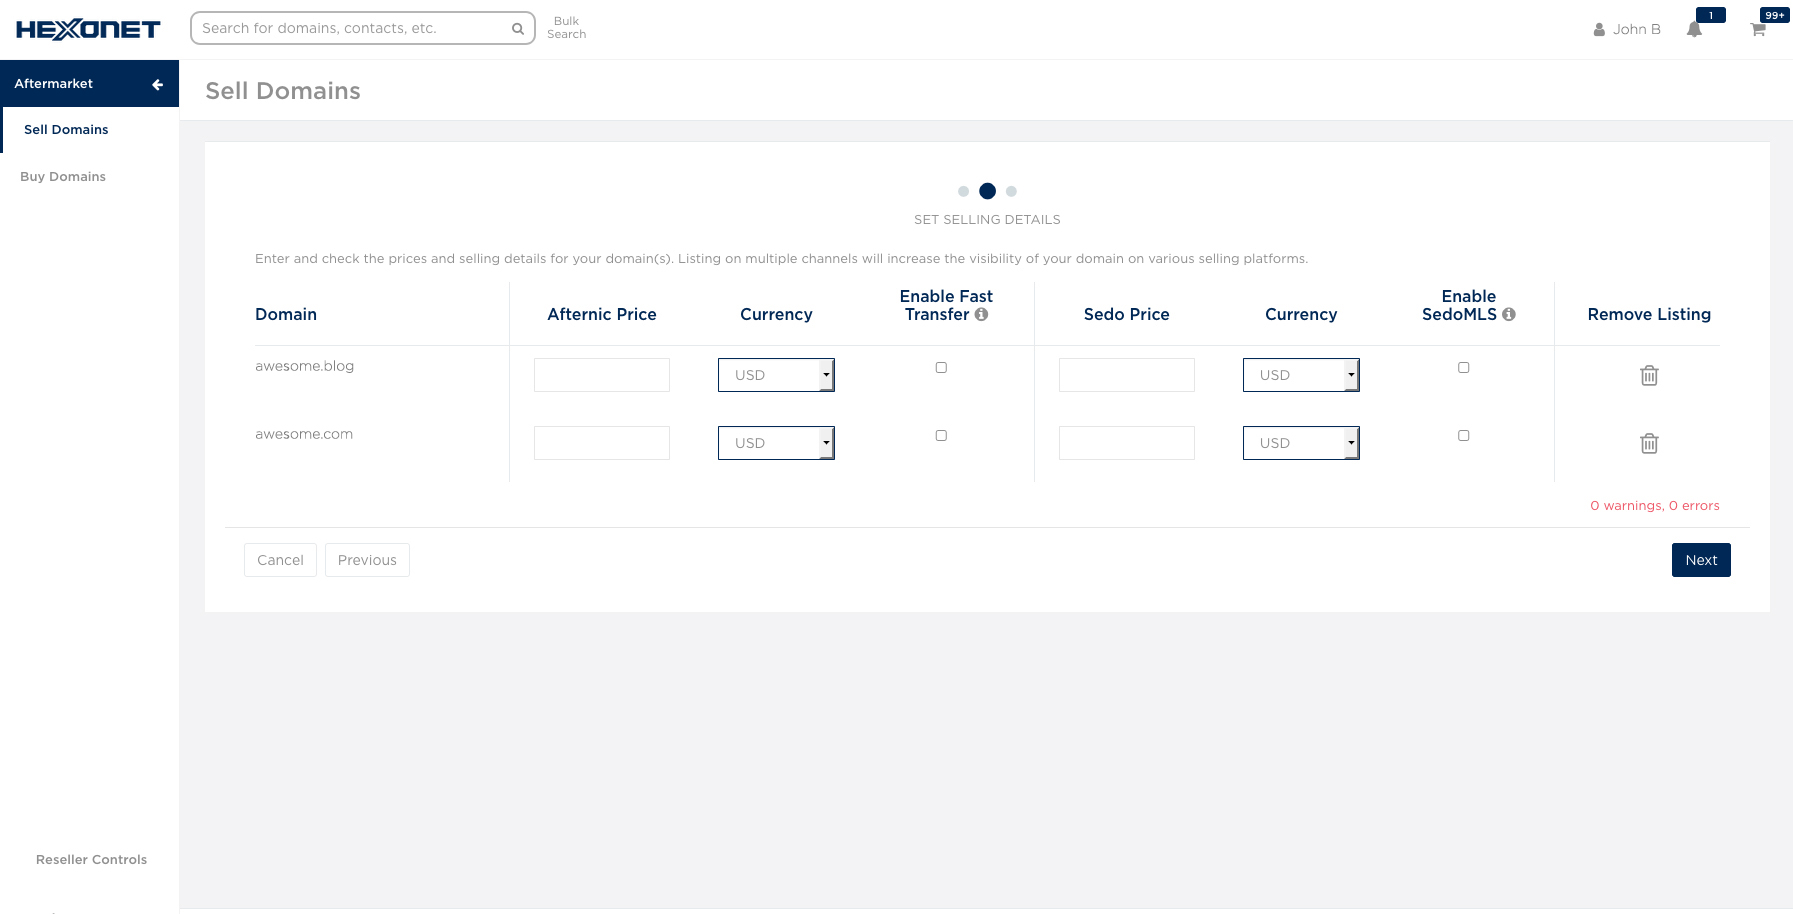Click the Sedo Price column header
Viewport: 1793px width, 914px height.
(x=1127, y=314)
